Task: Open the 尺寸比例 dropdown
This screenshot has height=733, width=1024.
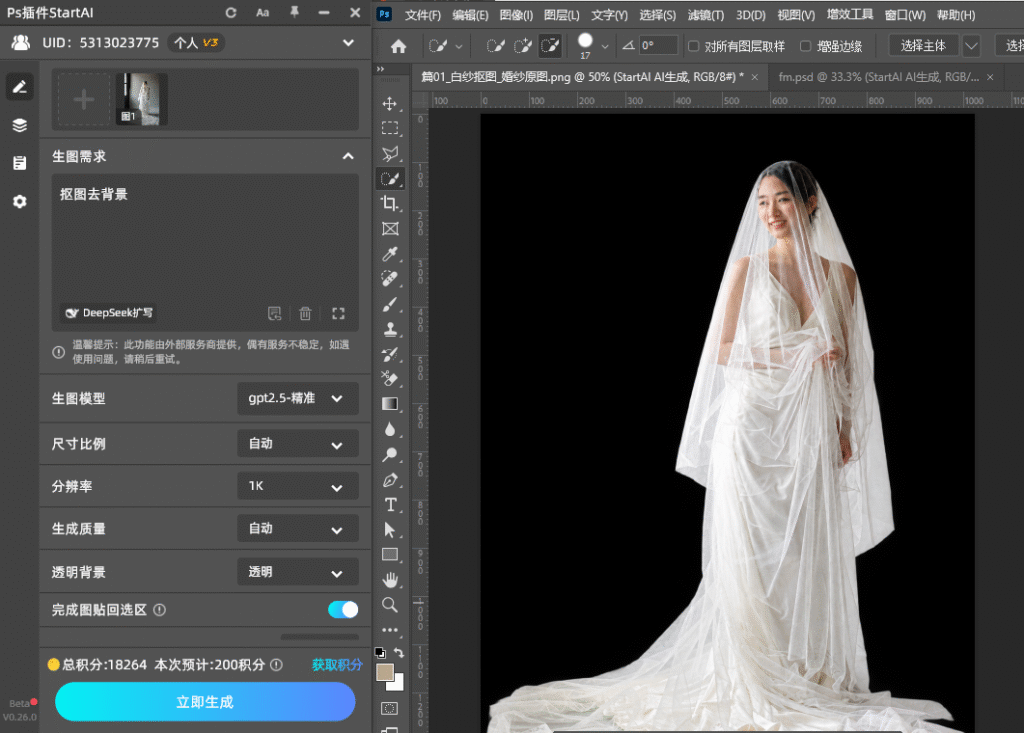Action: (x=297, y=444)
